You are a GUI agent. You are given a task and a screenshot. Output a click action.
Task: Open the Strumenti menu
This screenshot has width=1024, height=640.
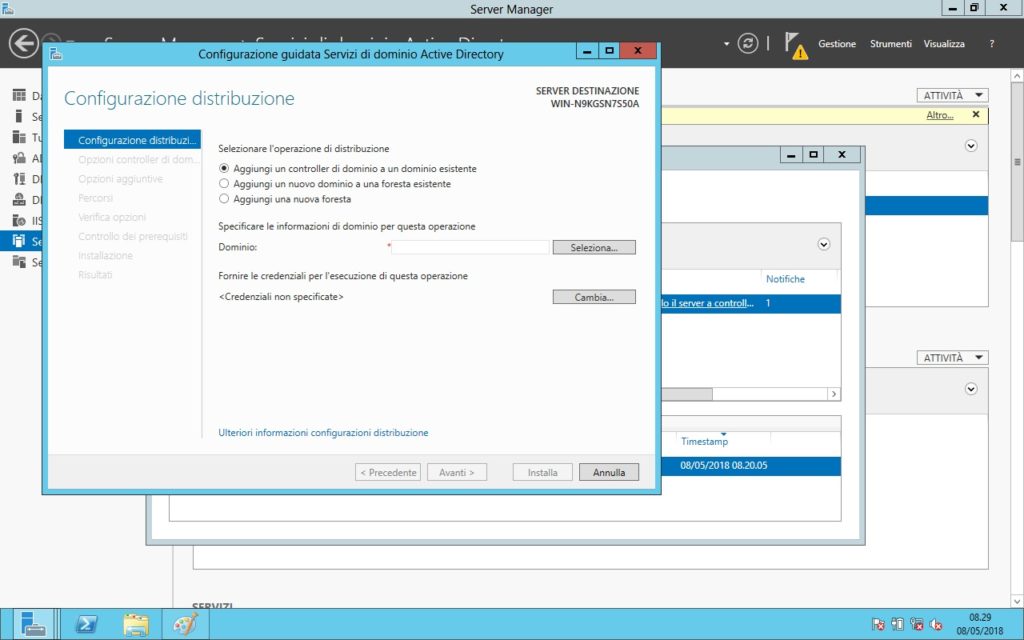[890, 44]
